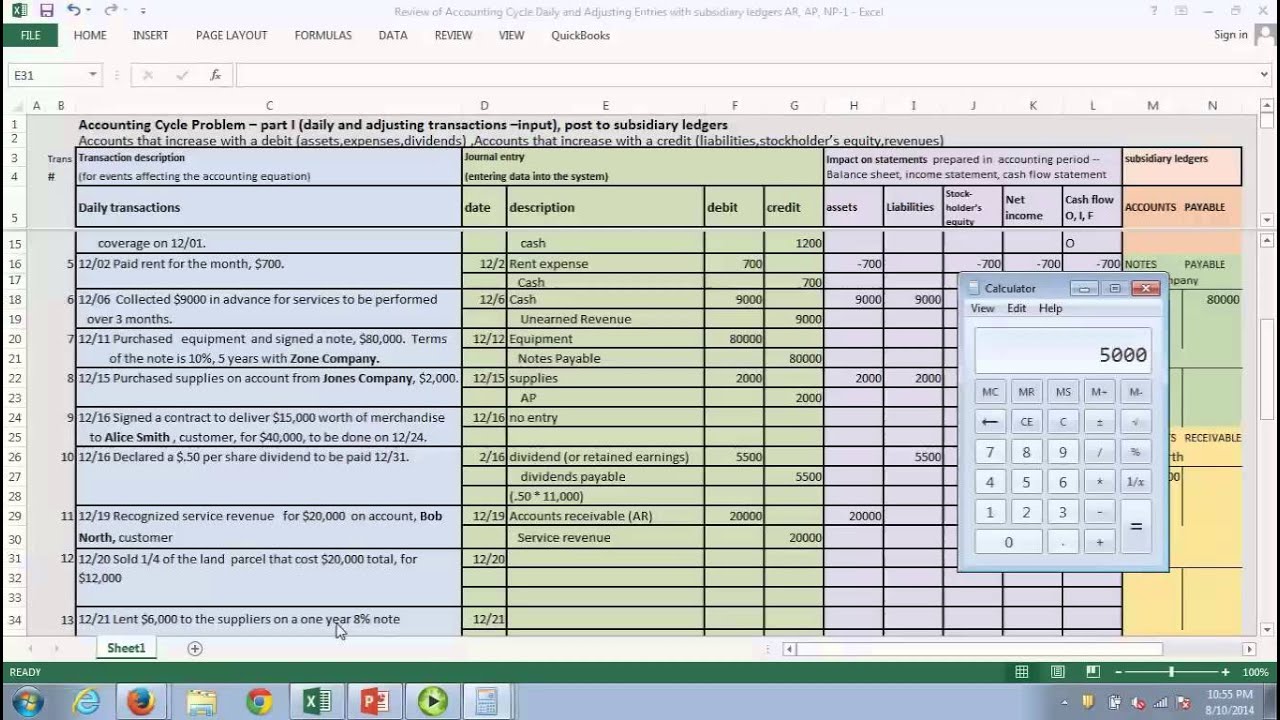Switch to the HOME ribbon tab
The image size is (1280, 720).
click(90, 35)
